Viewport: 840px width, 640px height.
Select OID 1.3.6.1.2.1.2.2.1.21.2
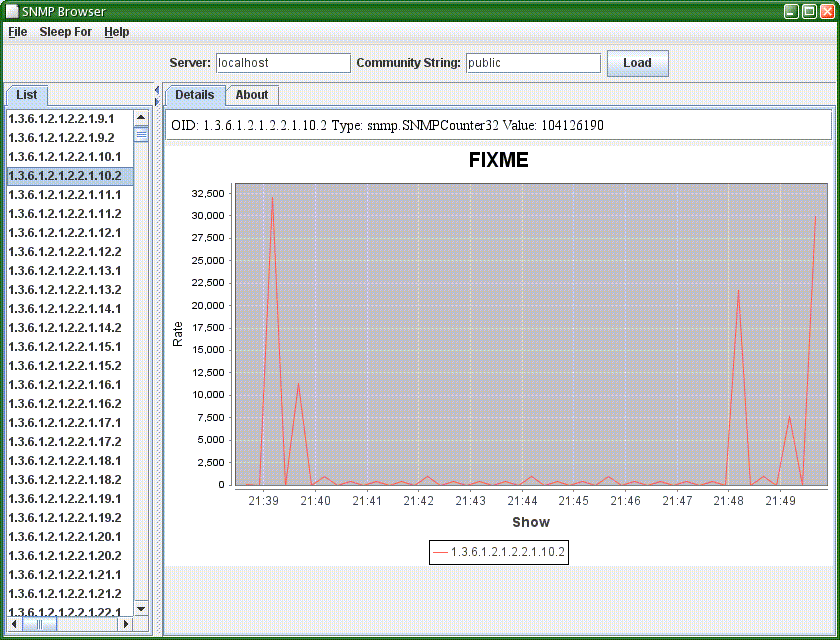click(70, 594)
